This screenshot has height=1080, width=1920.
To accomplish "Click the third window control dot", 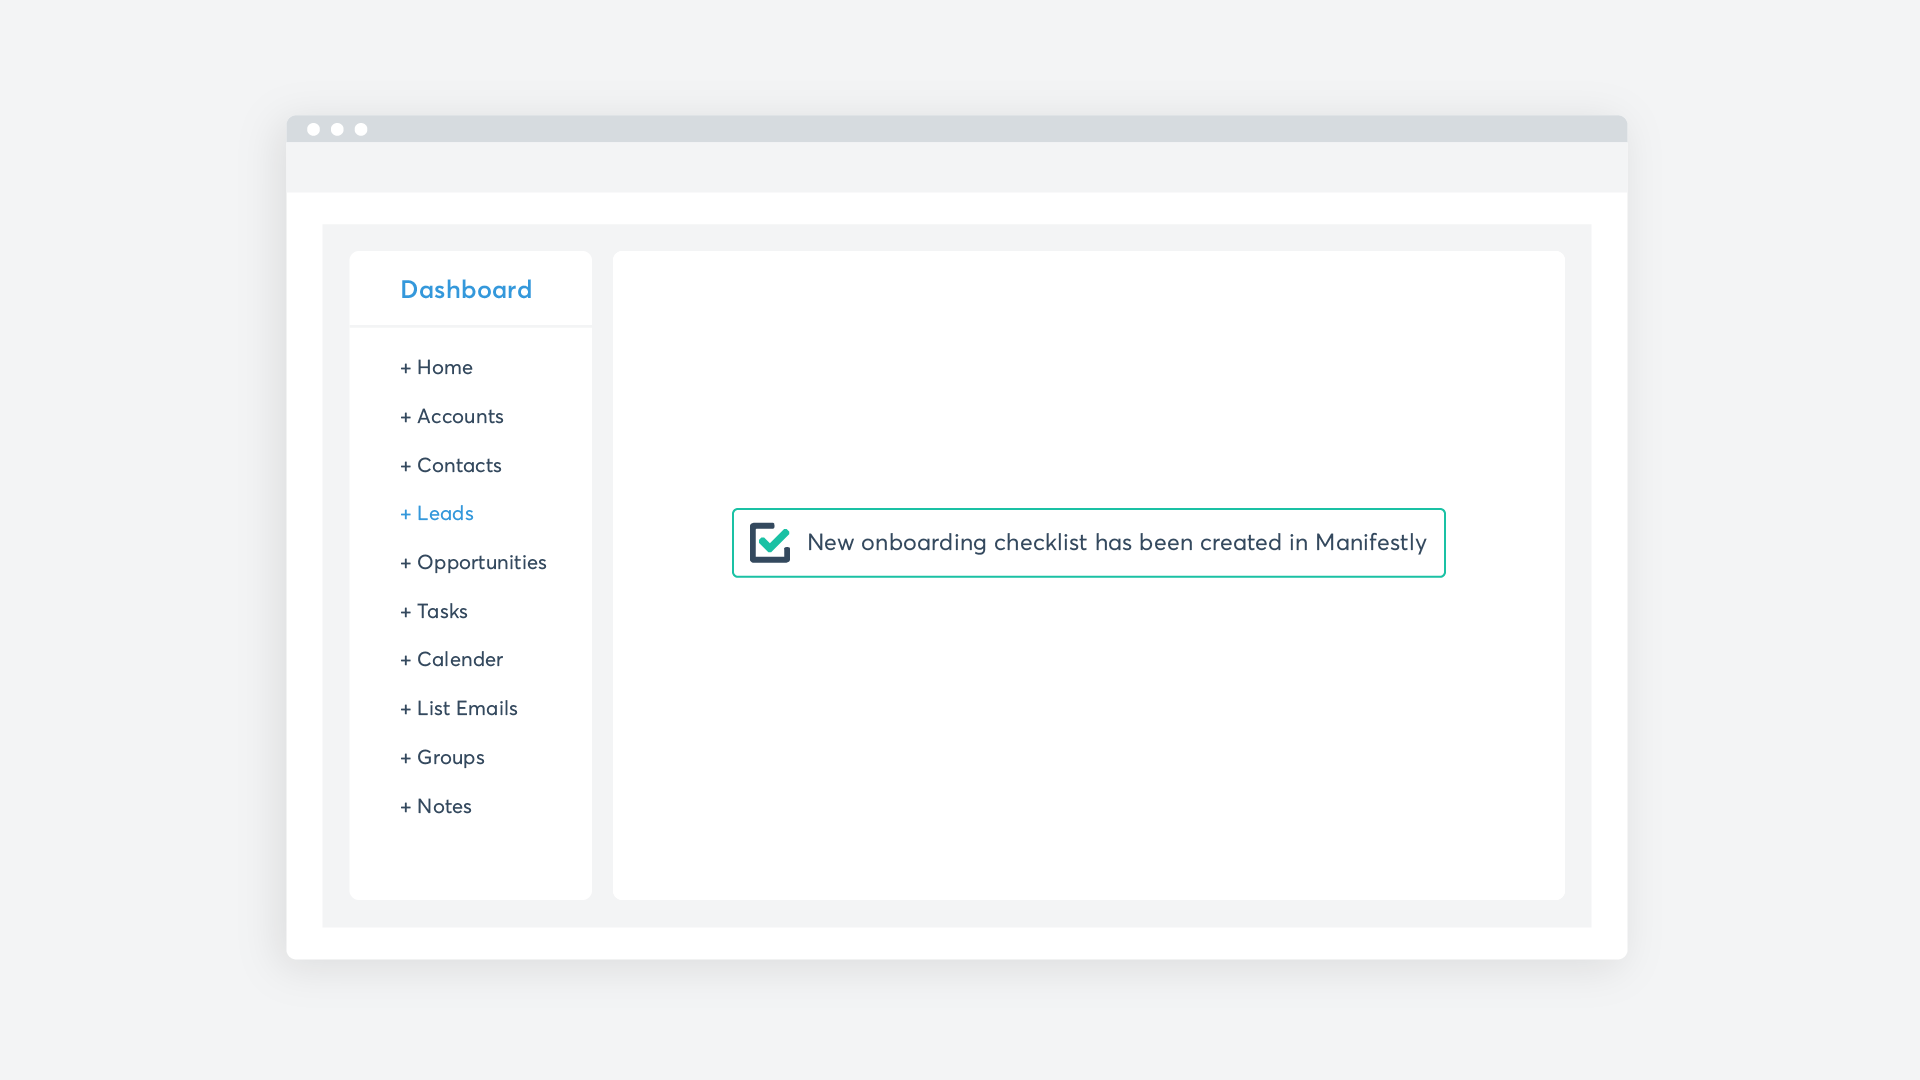I will coord(361,129).
